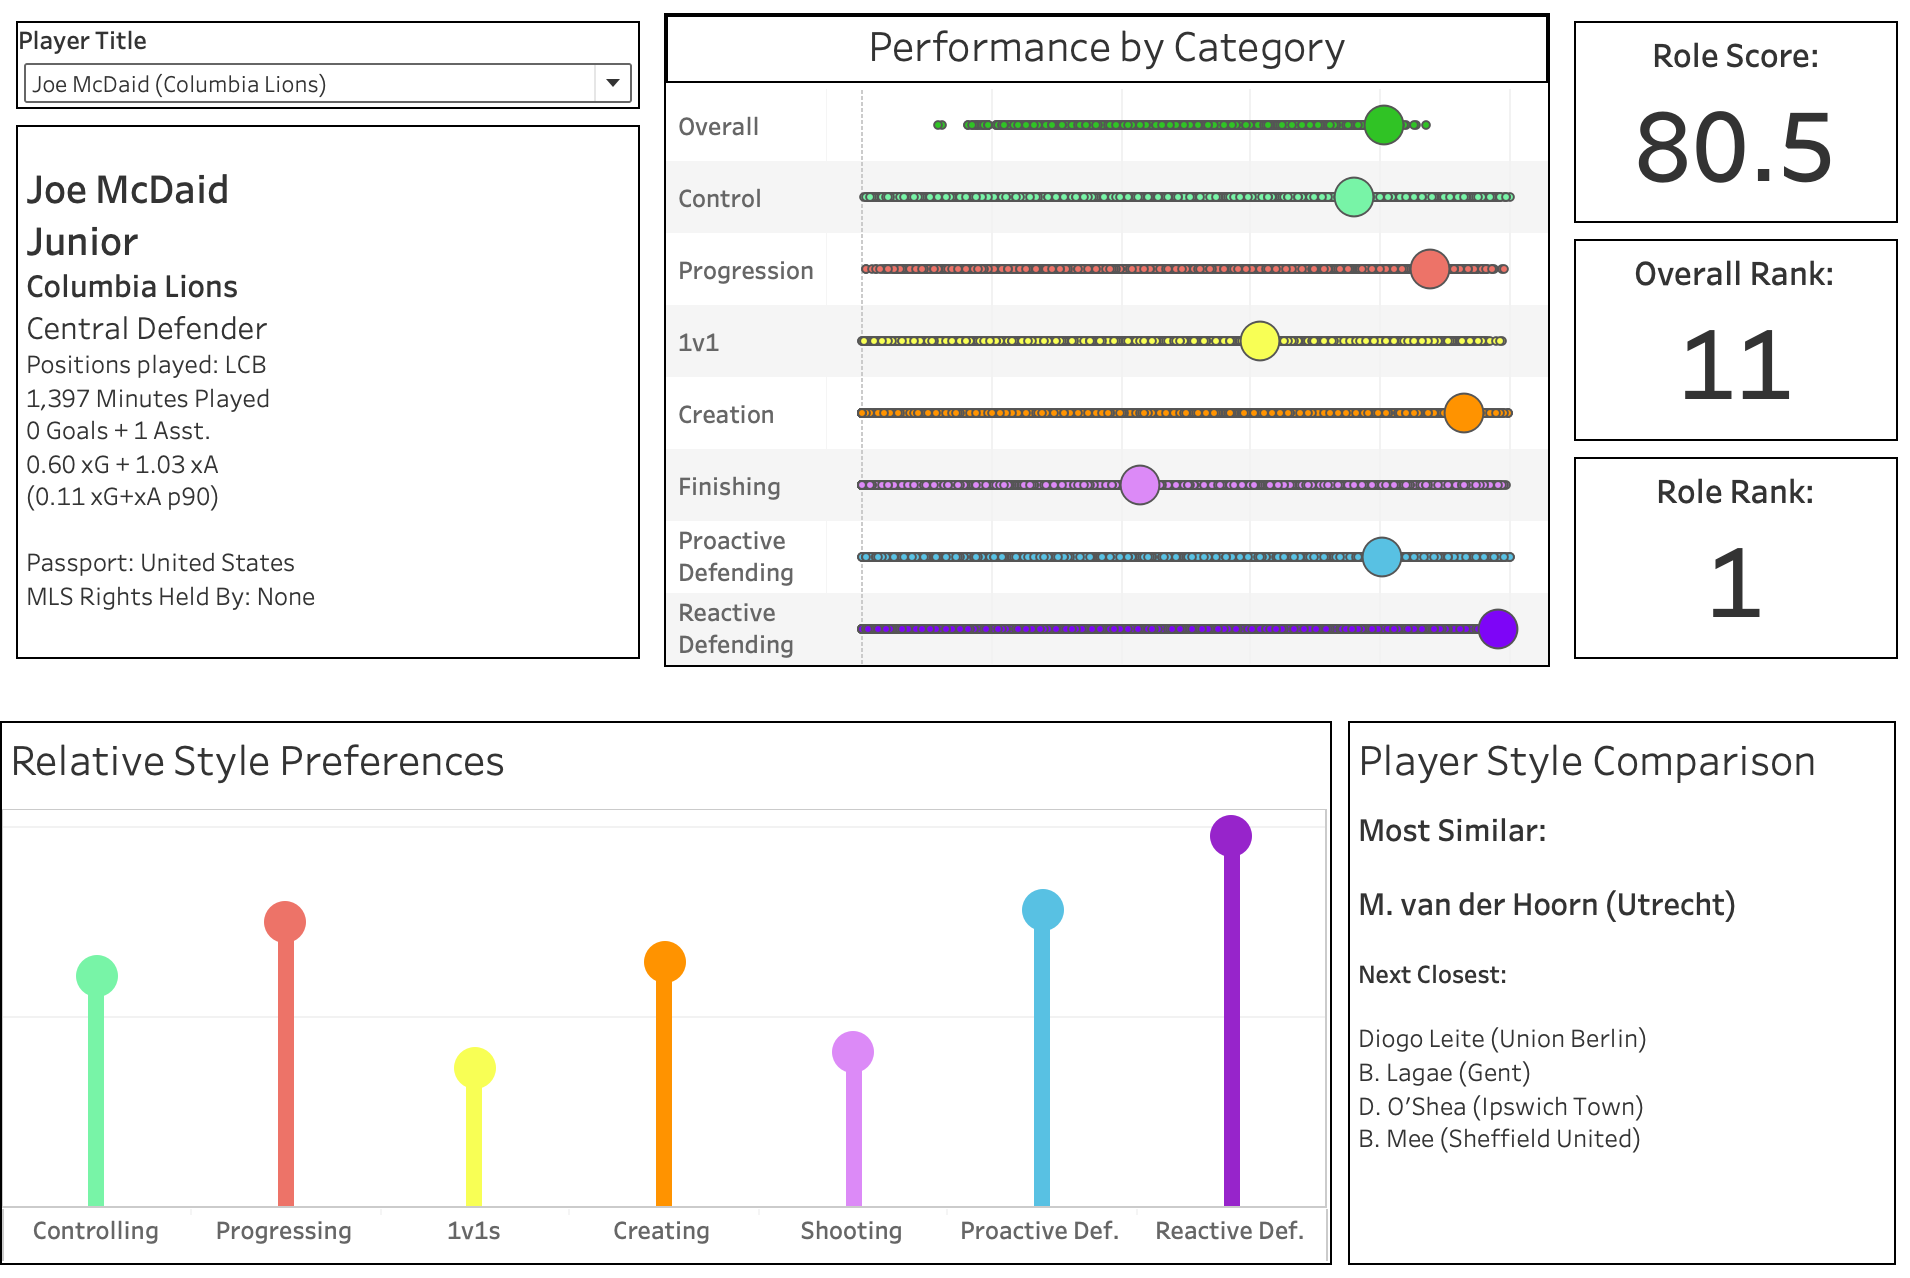The height and width of the screenshot is (1278, 1910).
Task: Click B. Lagae (Gent) entry
Action: click(1444, 1073)
